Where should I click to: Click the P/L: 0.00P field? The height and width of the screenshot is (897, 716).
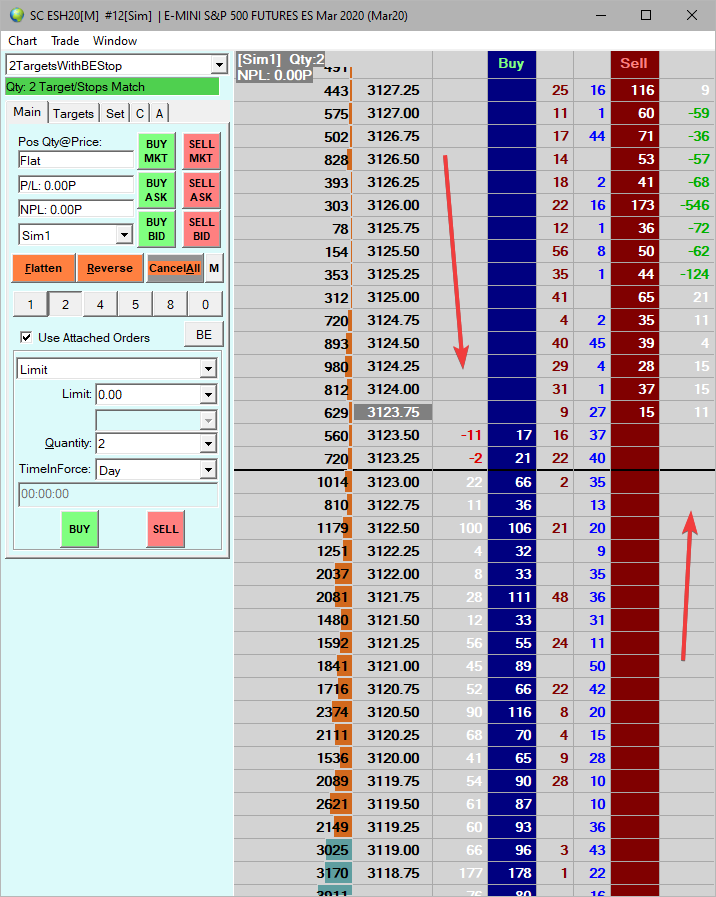(76, 185)
